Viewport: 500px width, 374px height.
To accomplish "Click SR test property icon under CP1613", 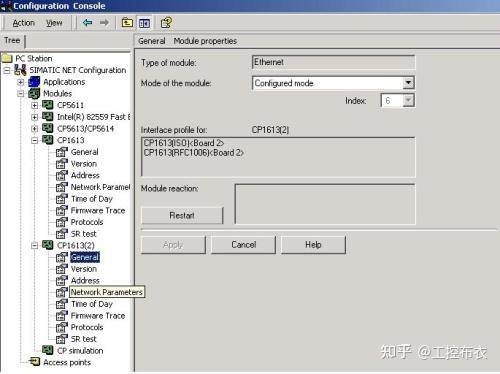I will [x=62, y=234].
